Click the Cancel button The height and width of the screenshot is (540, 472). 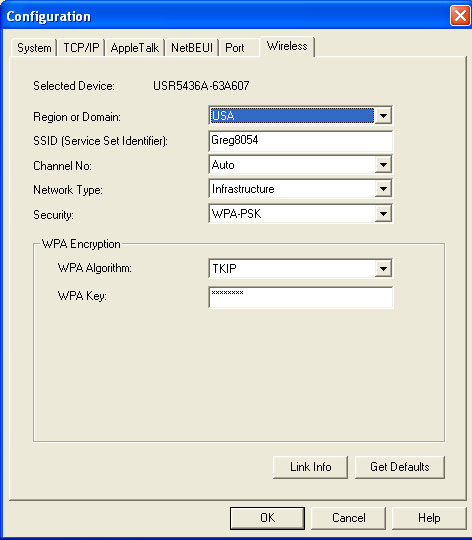tap(348, 518)
